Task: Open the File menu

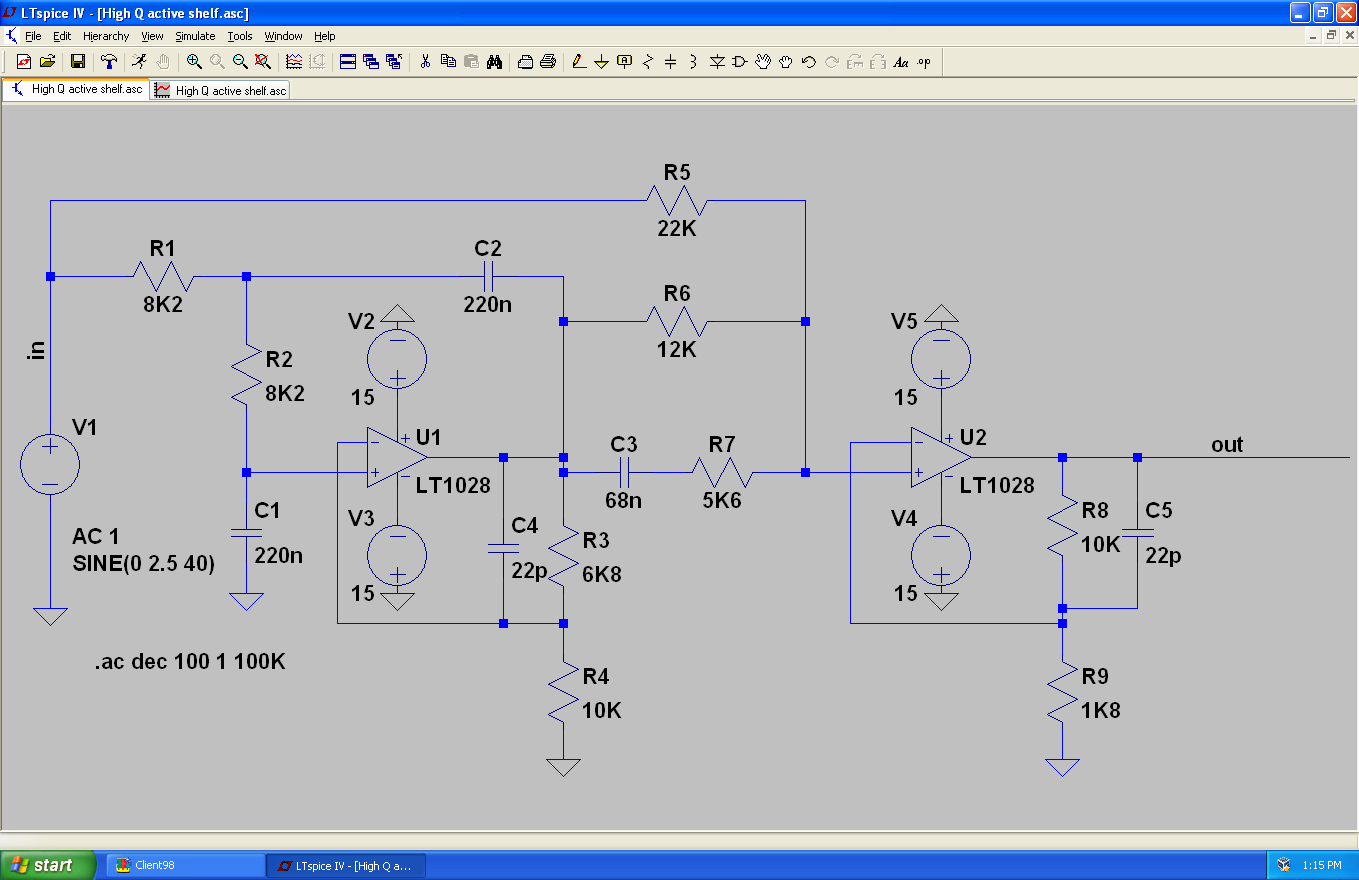Action: 33,36
